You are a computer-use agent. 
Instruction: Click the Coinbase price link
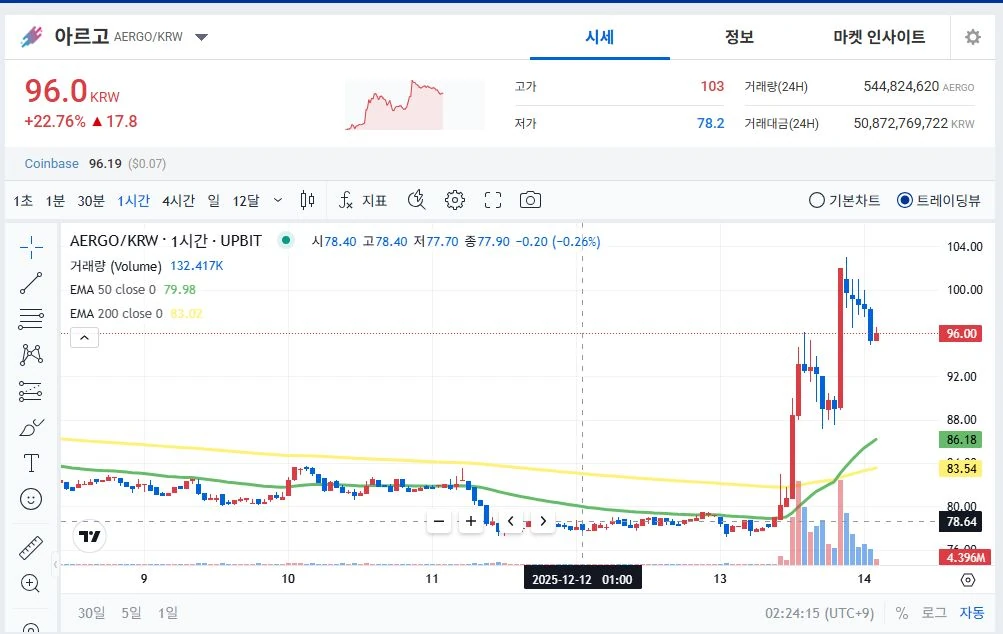[x=51, y=164]
